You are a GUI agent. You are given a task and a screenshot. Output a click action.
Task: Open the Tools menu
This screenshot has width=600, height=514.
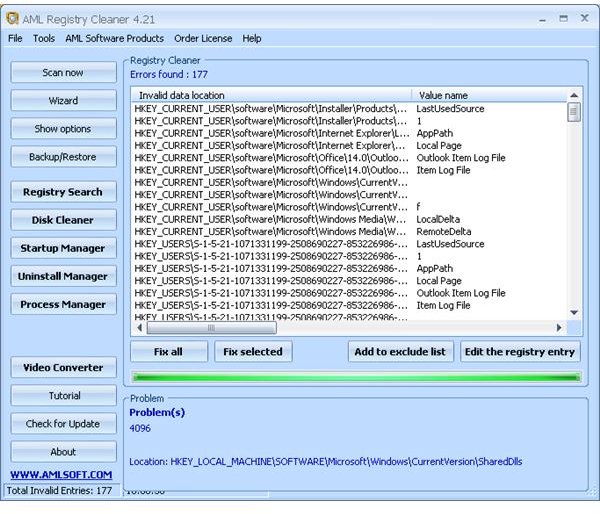(x=44, y=38)
